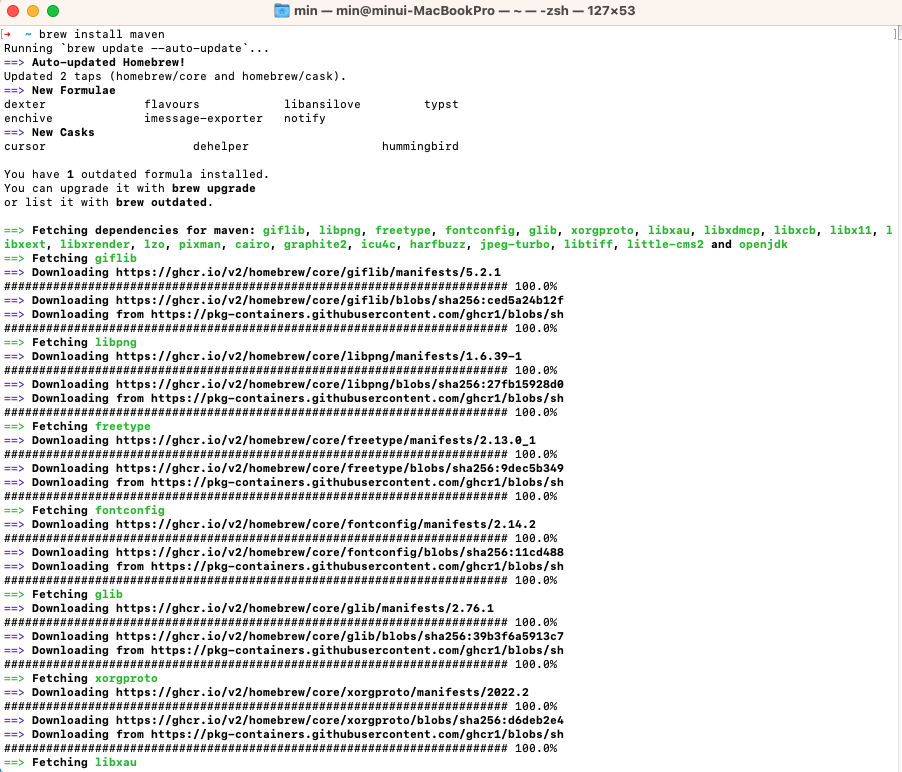Click green 'cairo' dependency name
Image resolution: width=902 pixels, height=772 pixels.
pos(252,244)
